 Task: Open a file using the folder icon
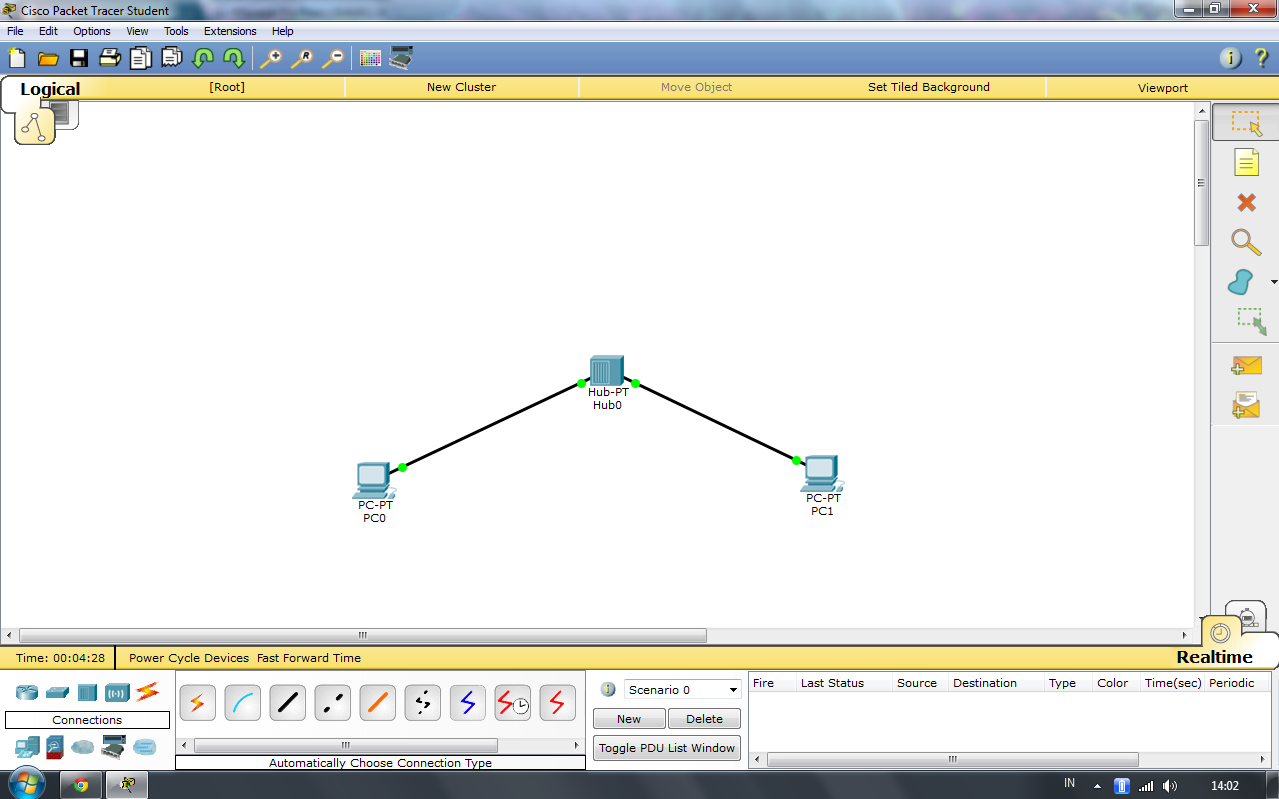tap(48, 59)
